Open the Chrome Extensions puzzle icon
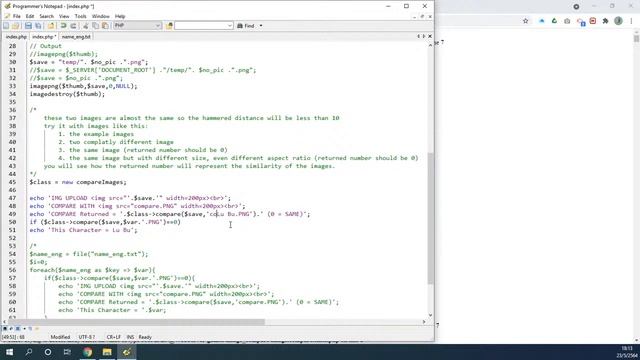The image size is (640, 360). (x=605, y=21)
